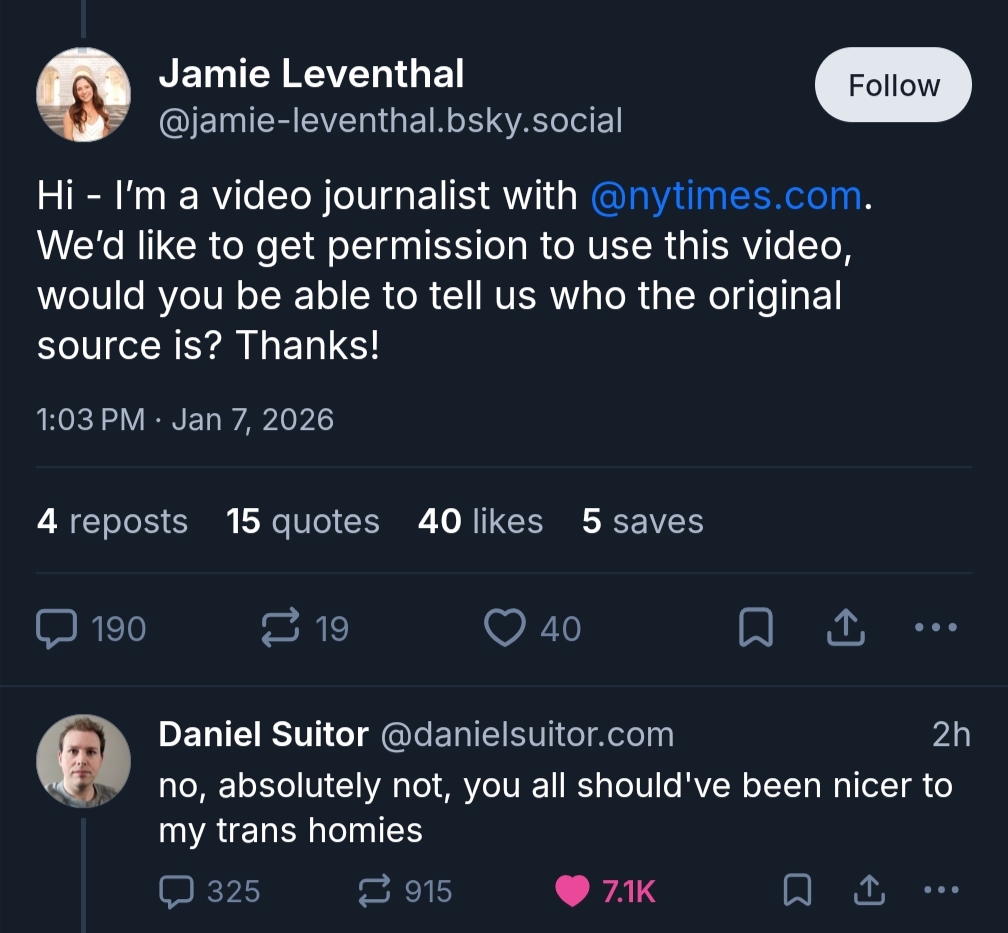Open Jamie Leventhal's profile avatar
This screenshot has width=1008, height=933.
[x=84, y=94]
